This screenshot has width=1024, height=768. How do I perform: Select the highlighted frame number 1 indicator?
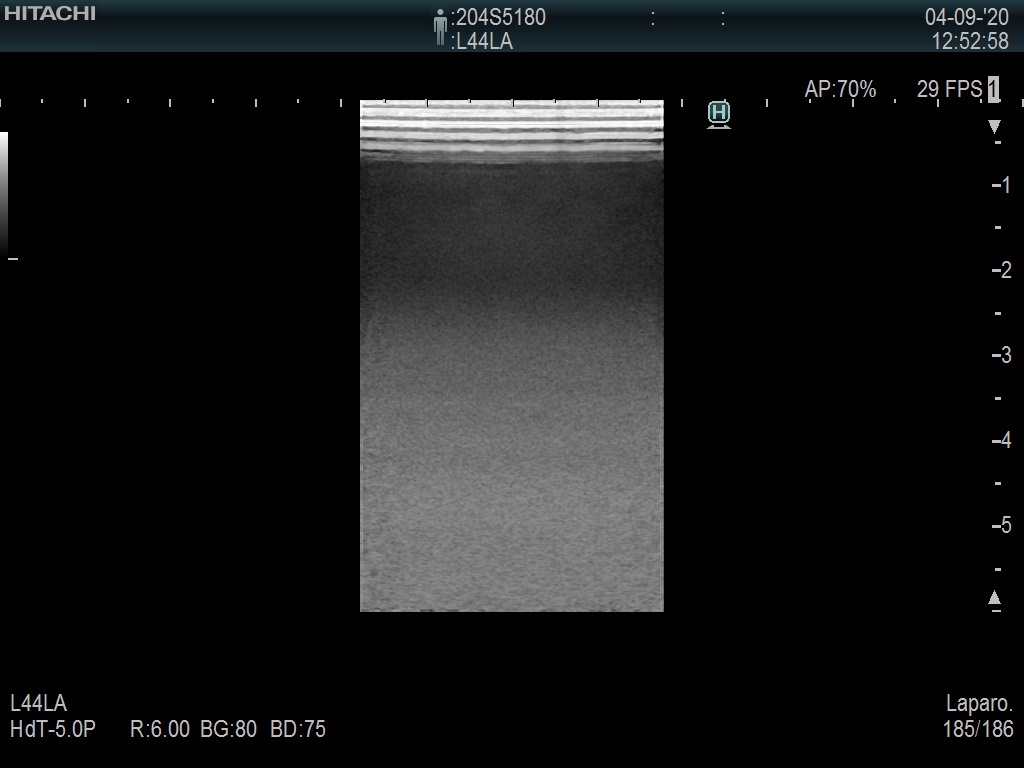coord(993,90)
